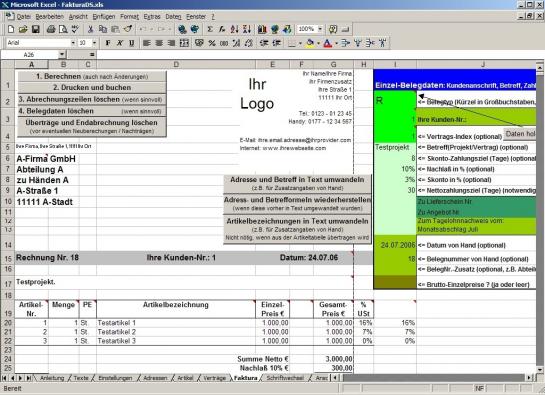Image resolution: width=545 pixels, height=395 pixels.
Task: Create a new workbook via toolbar icon
Action: (11, 29)
